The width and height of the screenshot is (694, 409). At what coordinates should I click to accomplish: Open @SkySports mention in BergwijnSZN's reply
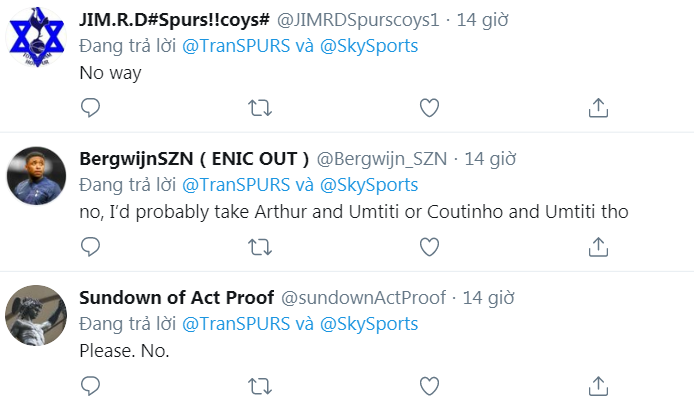pyautogui.click(x=369, y=185)
